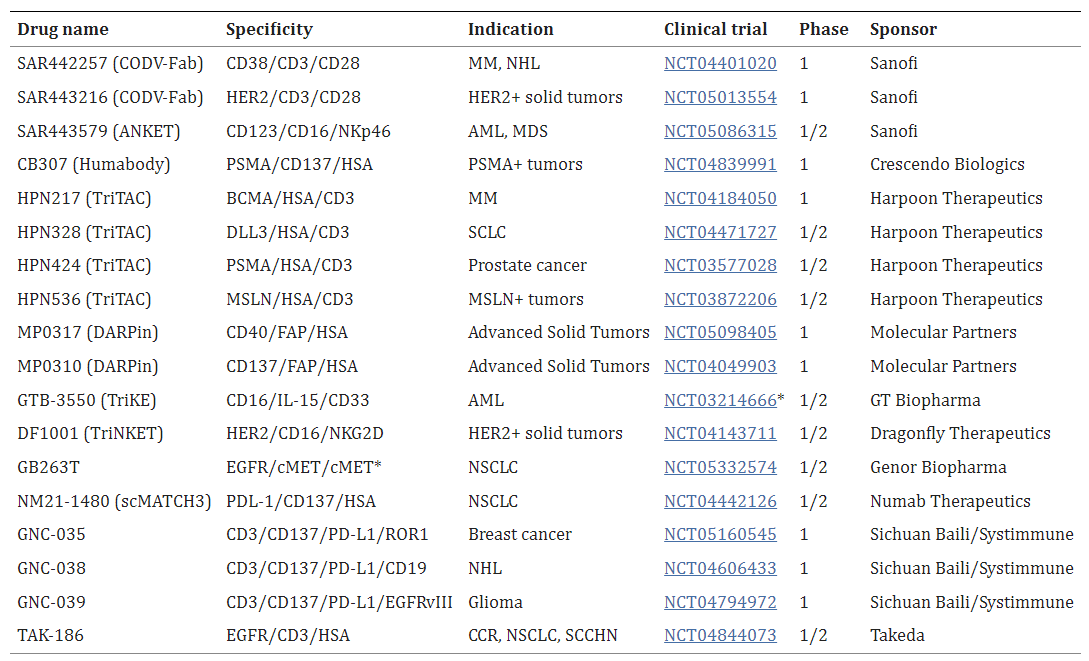Open the NCT04839991 trial link

[x=720, y=165]
